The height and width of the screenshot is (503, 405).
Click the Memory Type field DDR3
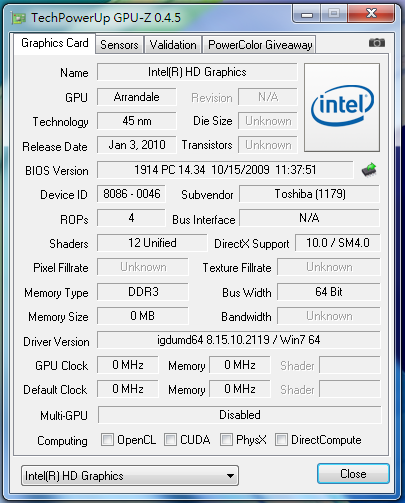click(143, 292)
